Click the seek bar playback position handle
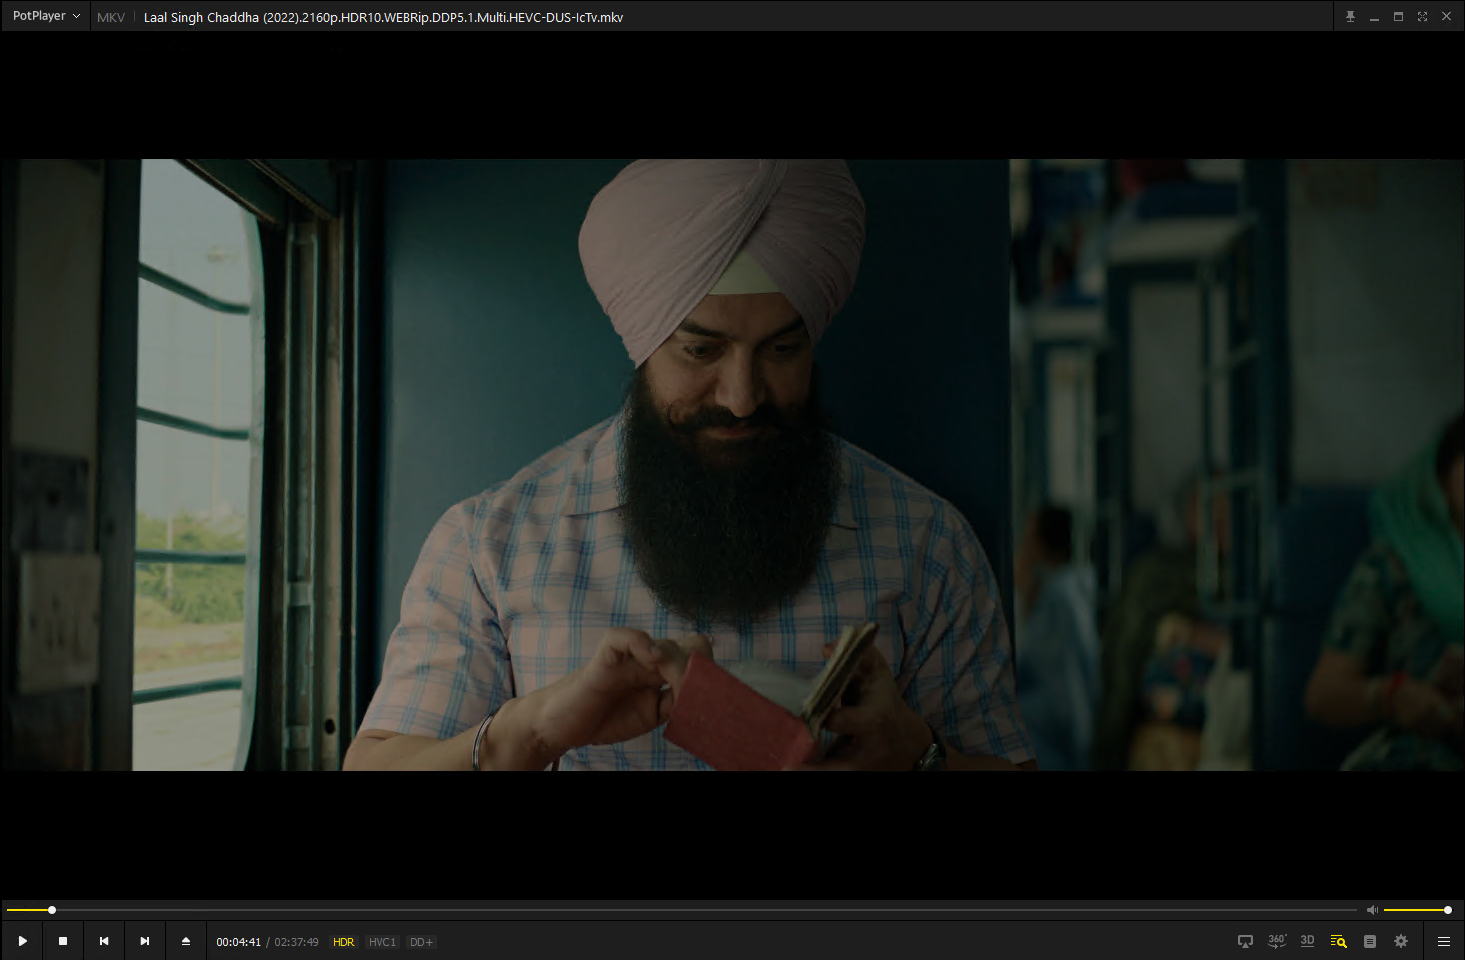 click(x=52, y=910)
